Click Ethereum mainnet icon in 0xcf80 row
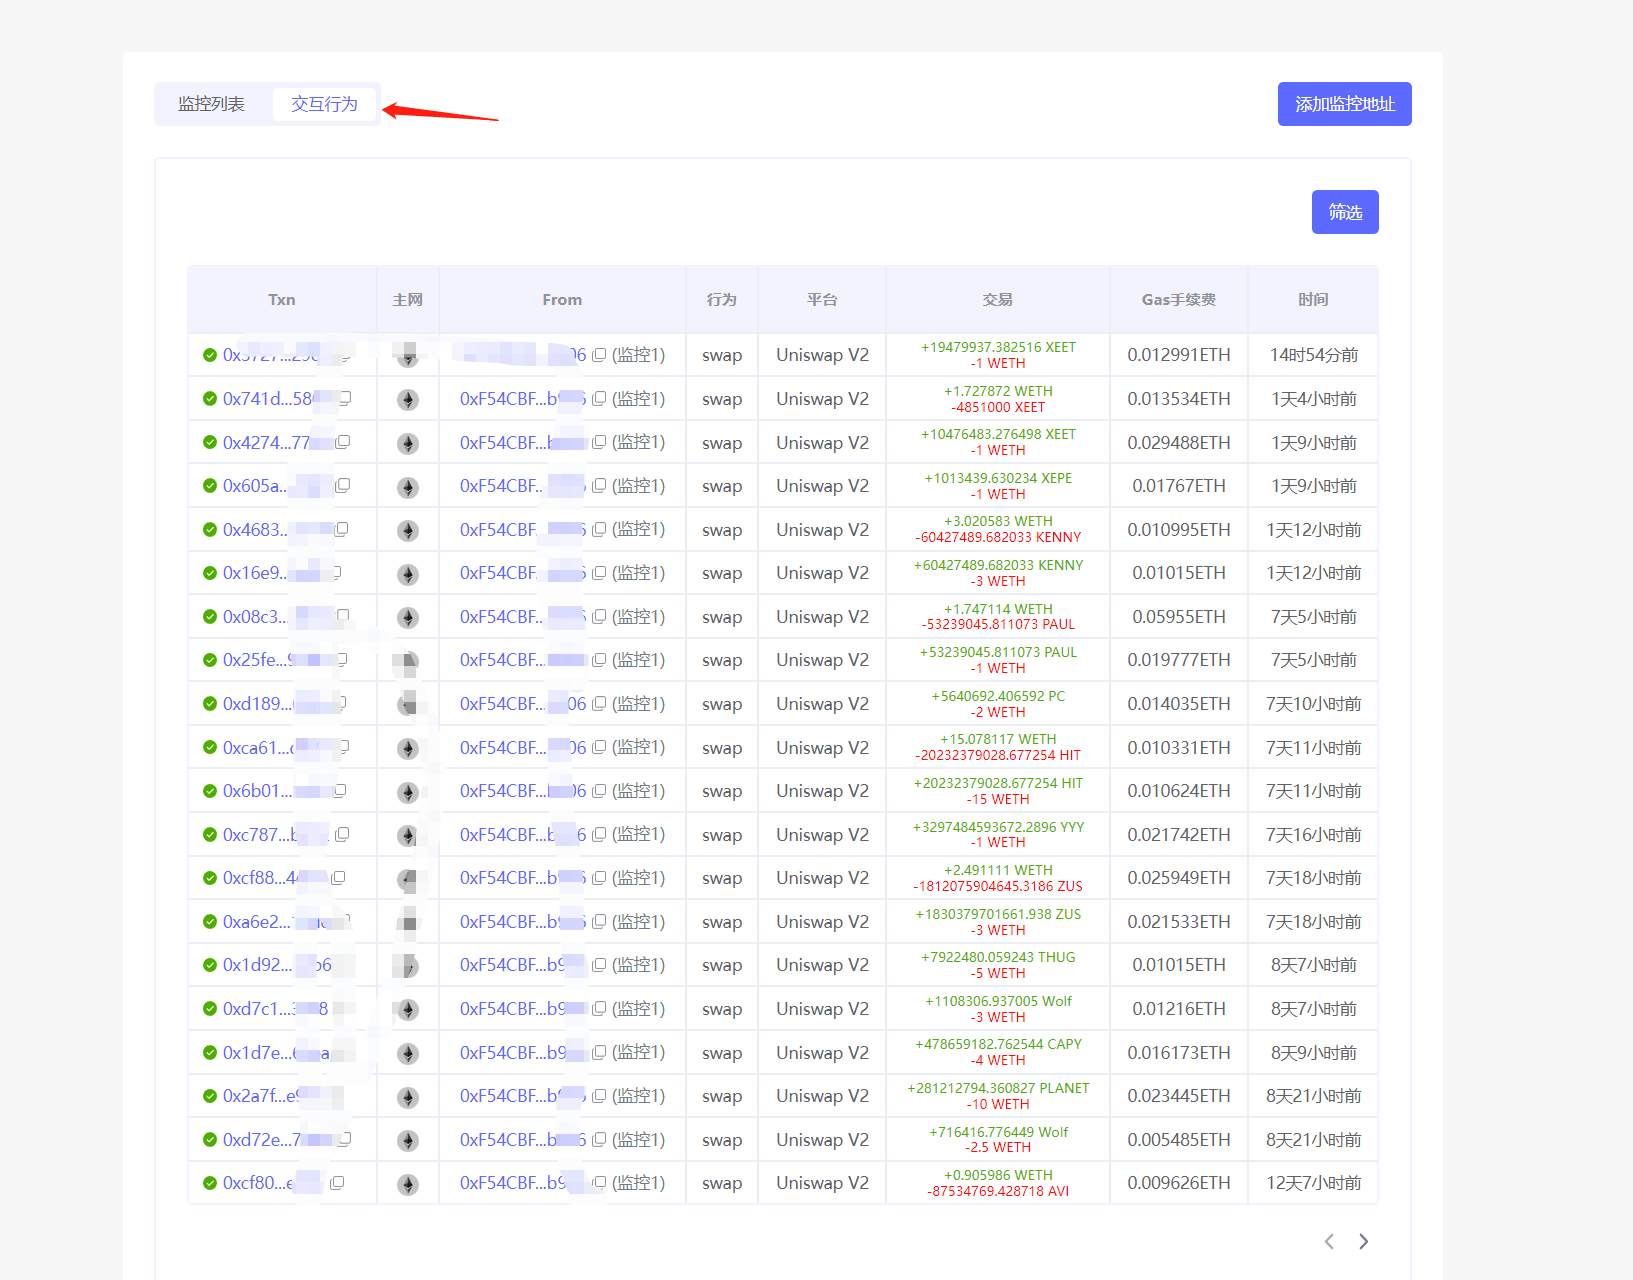 (408, 1184)
